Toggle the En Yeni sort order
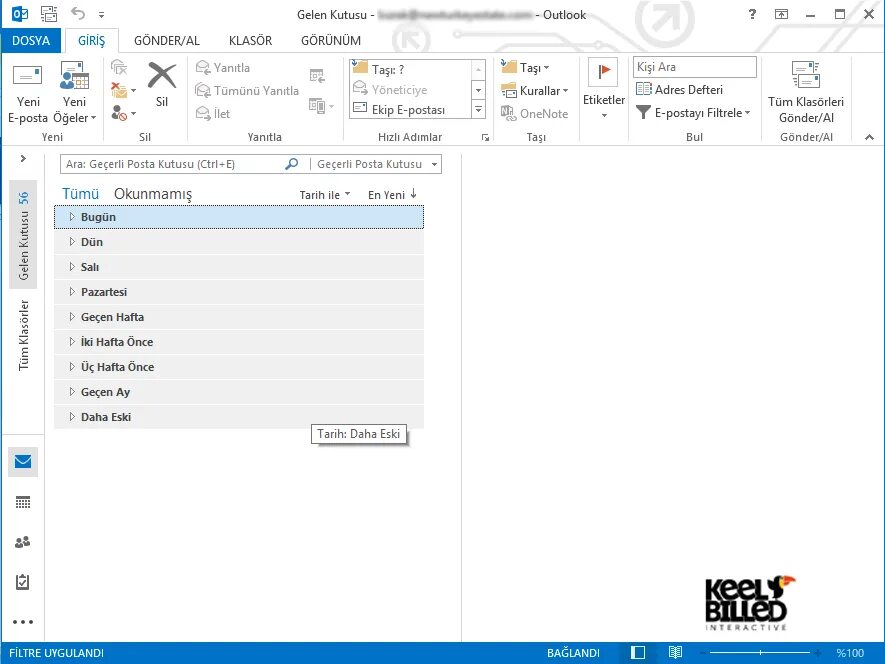This screenshot has width=885, height=664. [x=392, y=195]
